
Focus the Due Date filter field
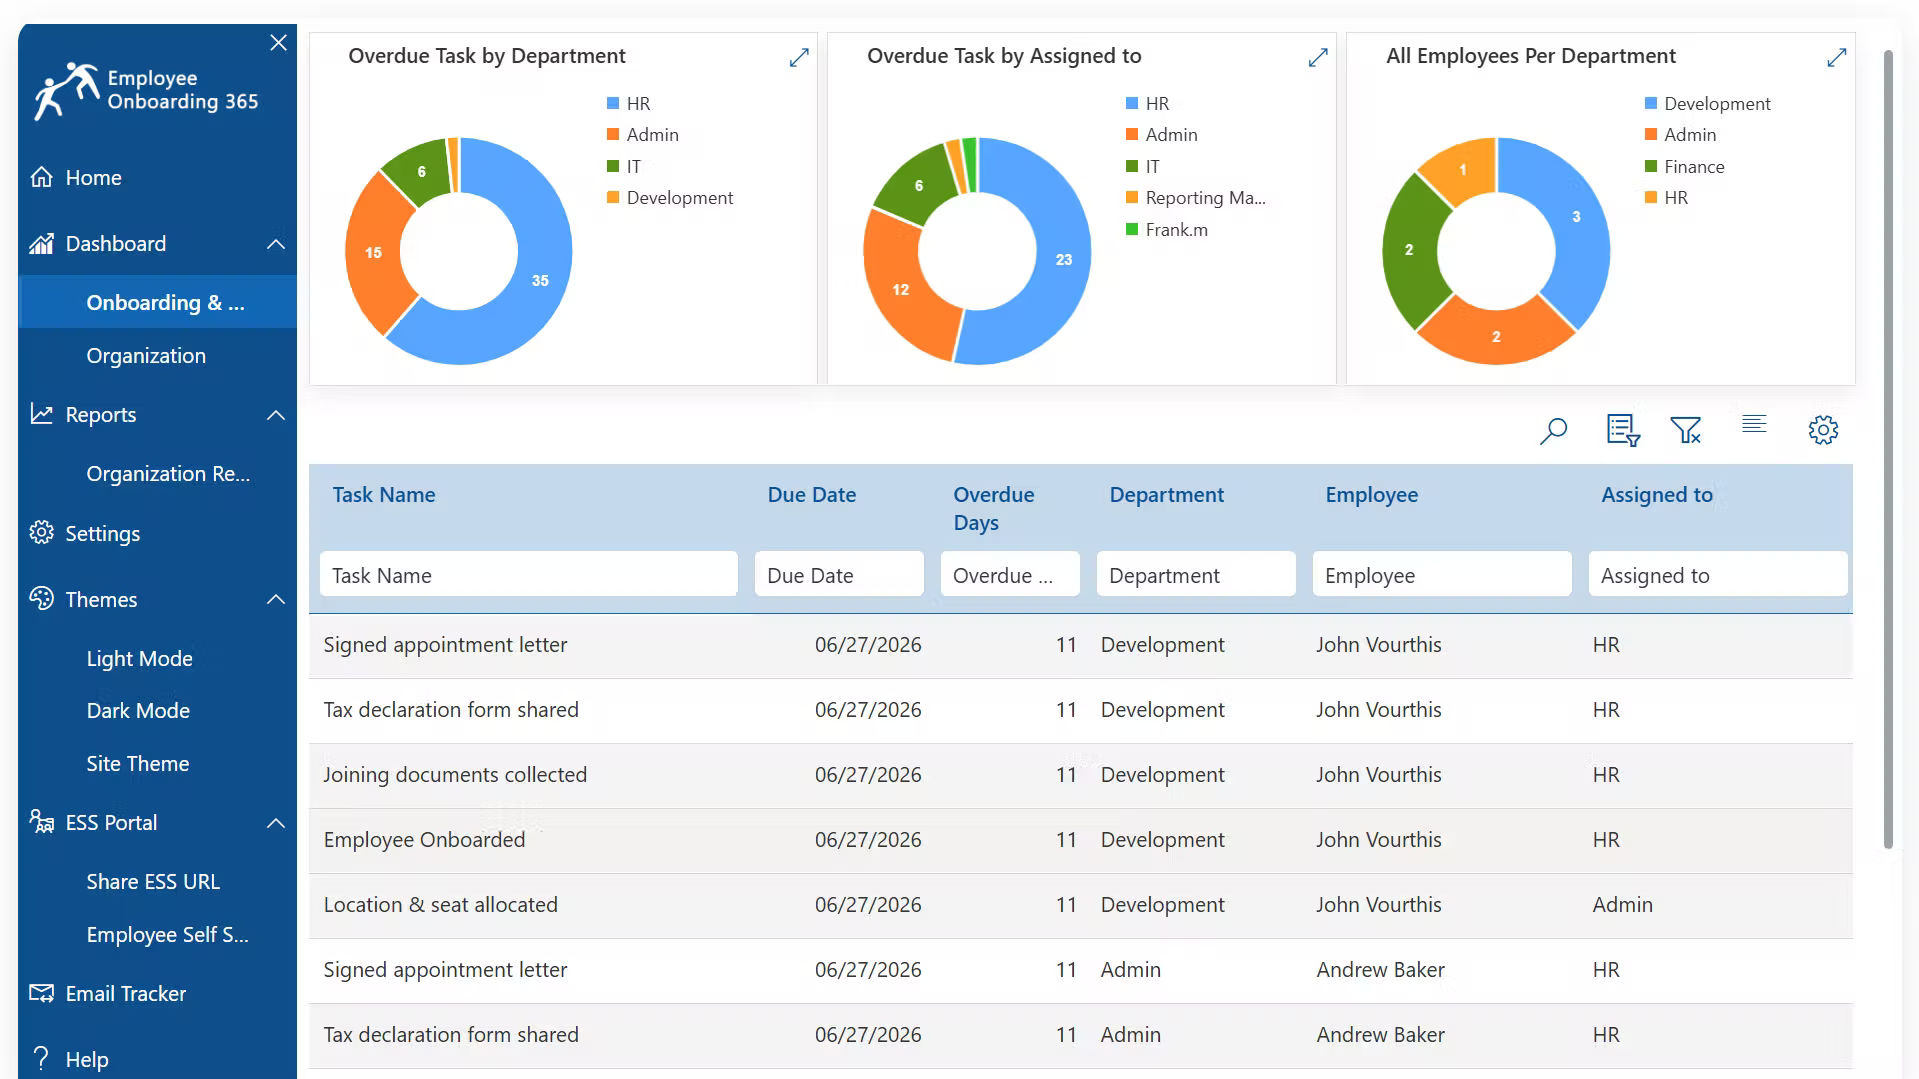(839, 574)
